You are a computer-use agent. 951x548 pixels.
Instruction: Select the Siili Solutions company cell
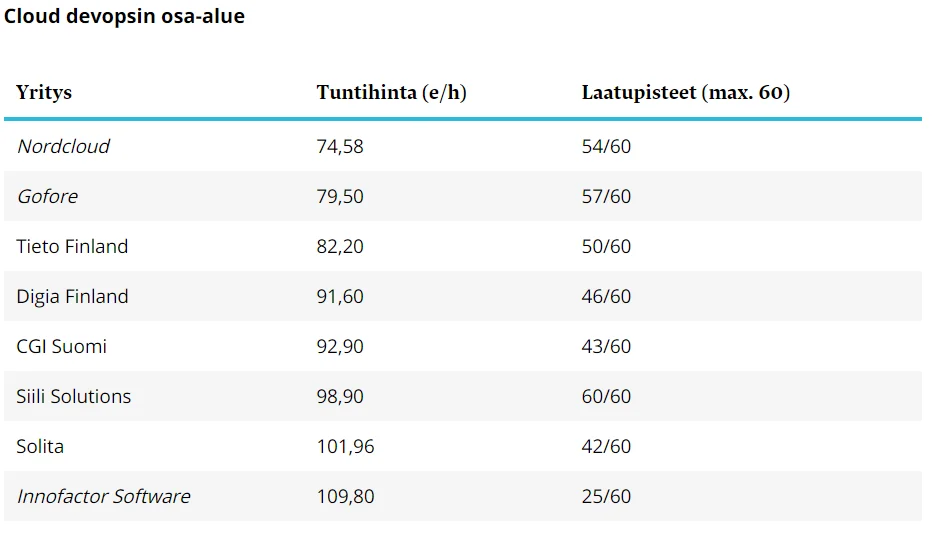73,396
